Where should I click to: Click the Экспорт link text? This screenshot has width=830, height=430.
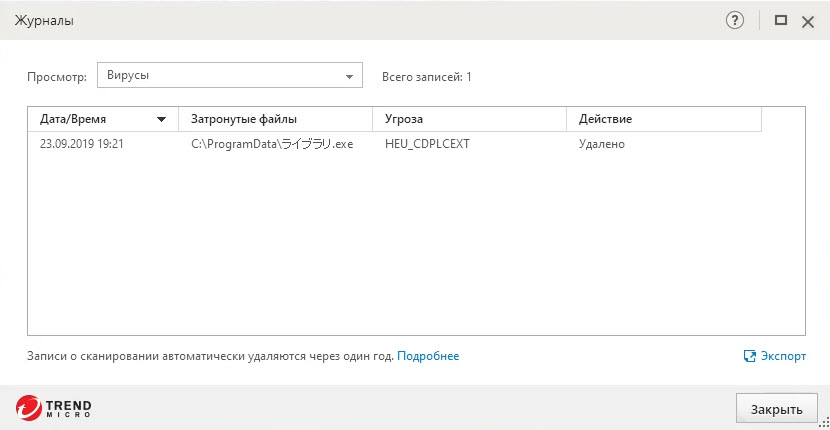(782, 356)
